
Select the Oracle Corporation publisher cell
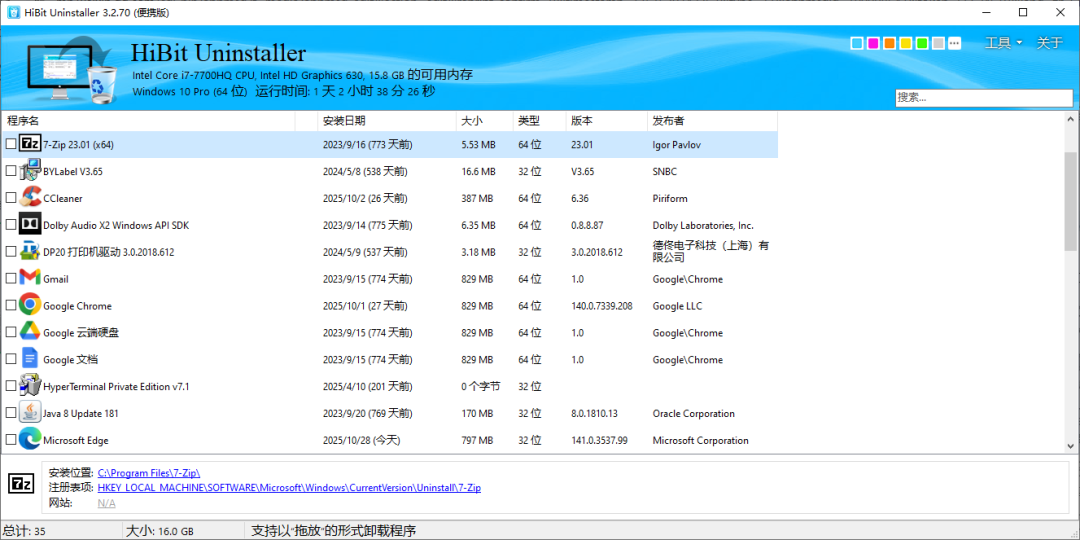(x=694, y=413)
